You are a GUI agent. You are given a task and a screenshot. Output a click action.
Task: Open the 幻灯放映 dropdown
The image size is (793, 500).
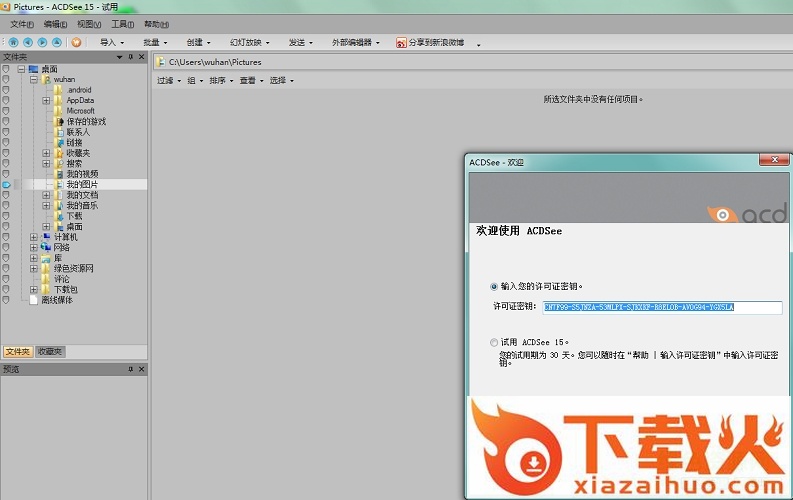[250, 42]
